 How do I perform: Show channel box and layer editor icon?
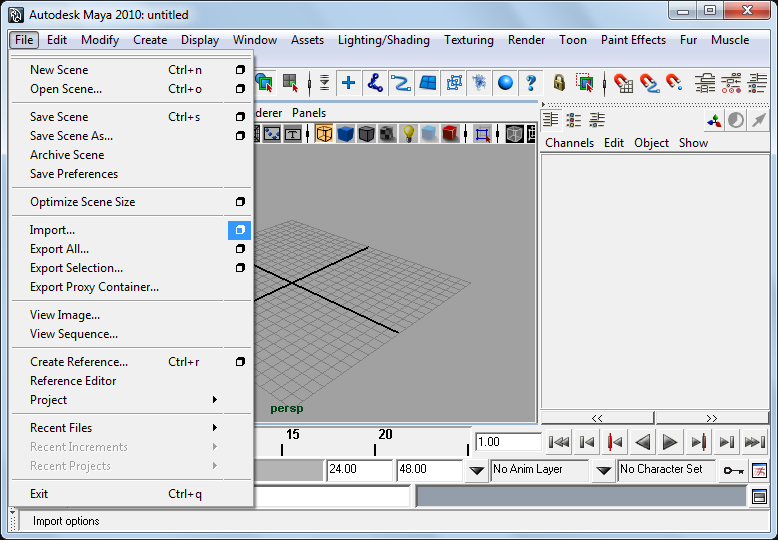[597, 120]
